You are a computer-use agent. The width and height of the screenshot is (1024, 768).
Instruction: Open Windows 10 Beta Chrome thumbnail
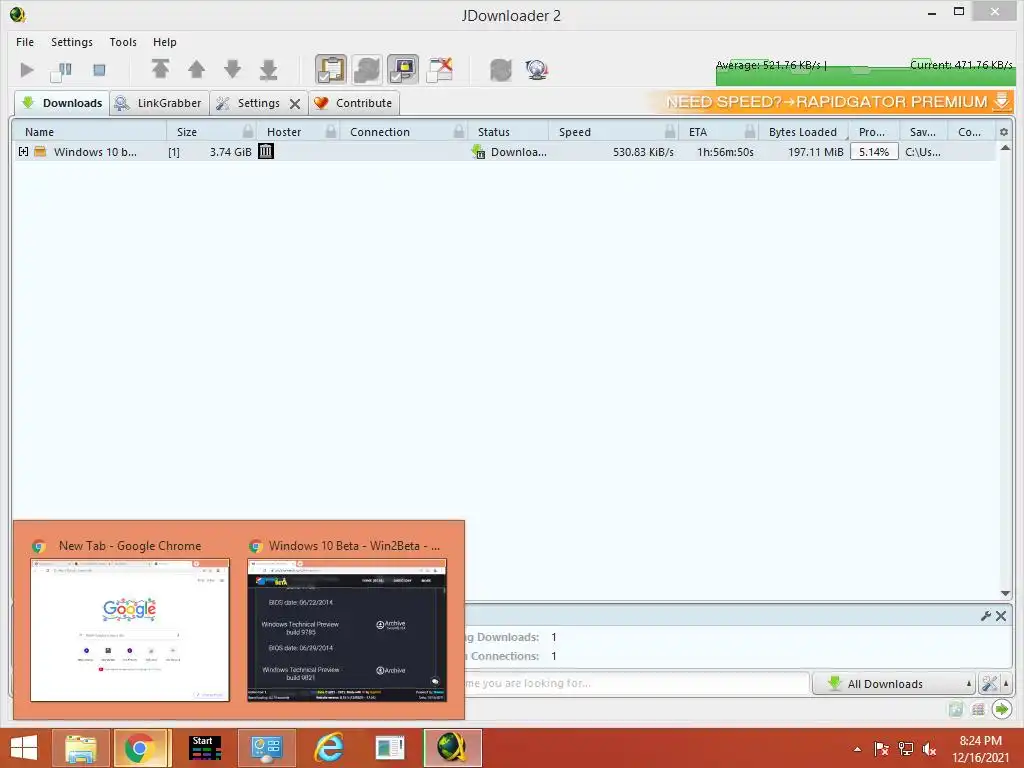pos(347,630)
